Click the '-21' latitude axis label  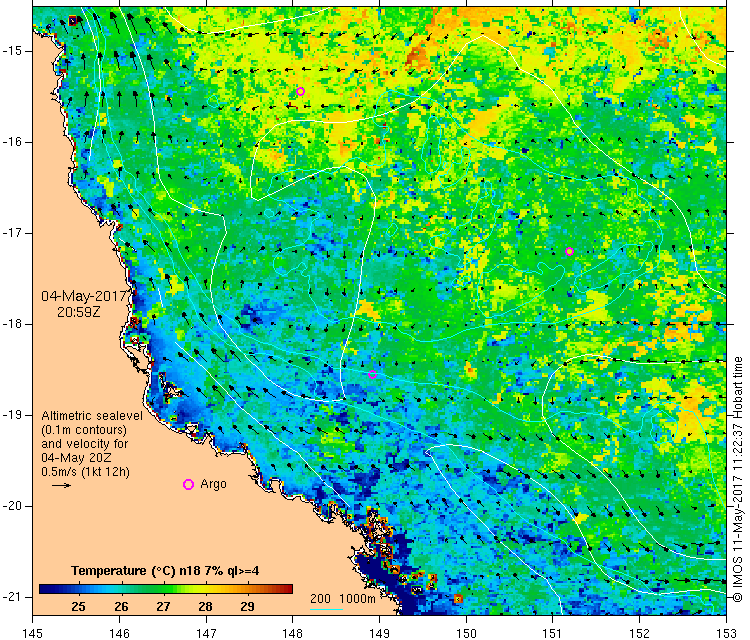pos(11,597)
